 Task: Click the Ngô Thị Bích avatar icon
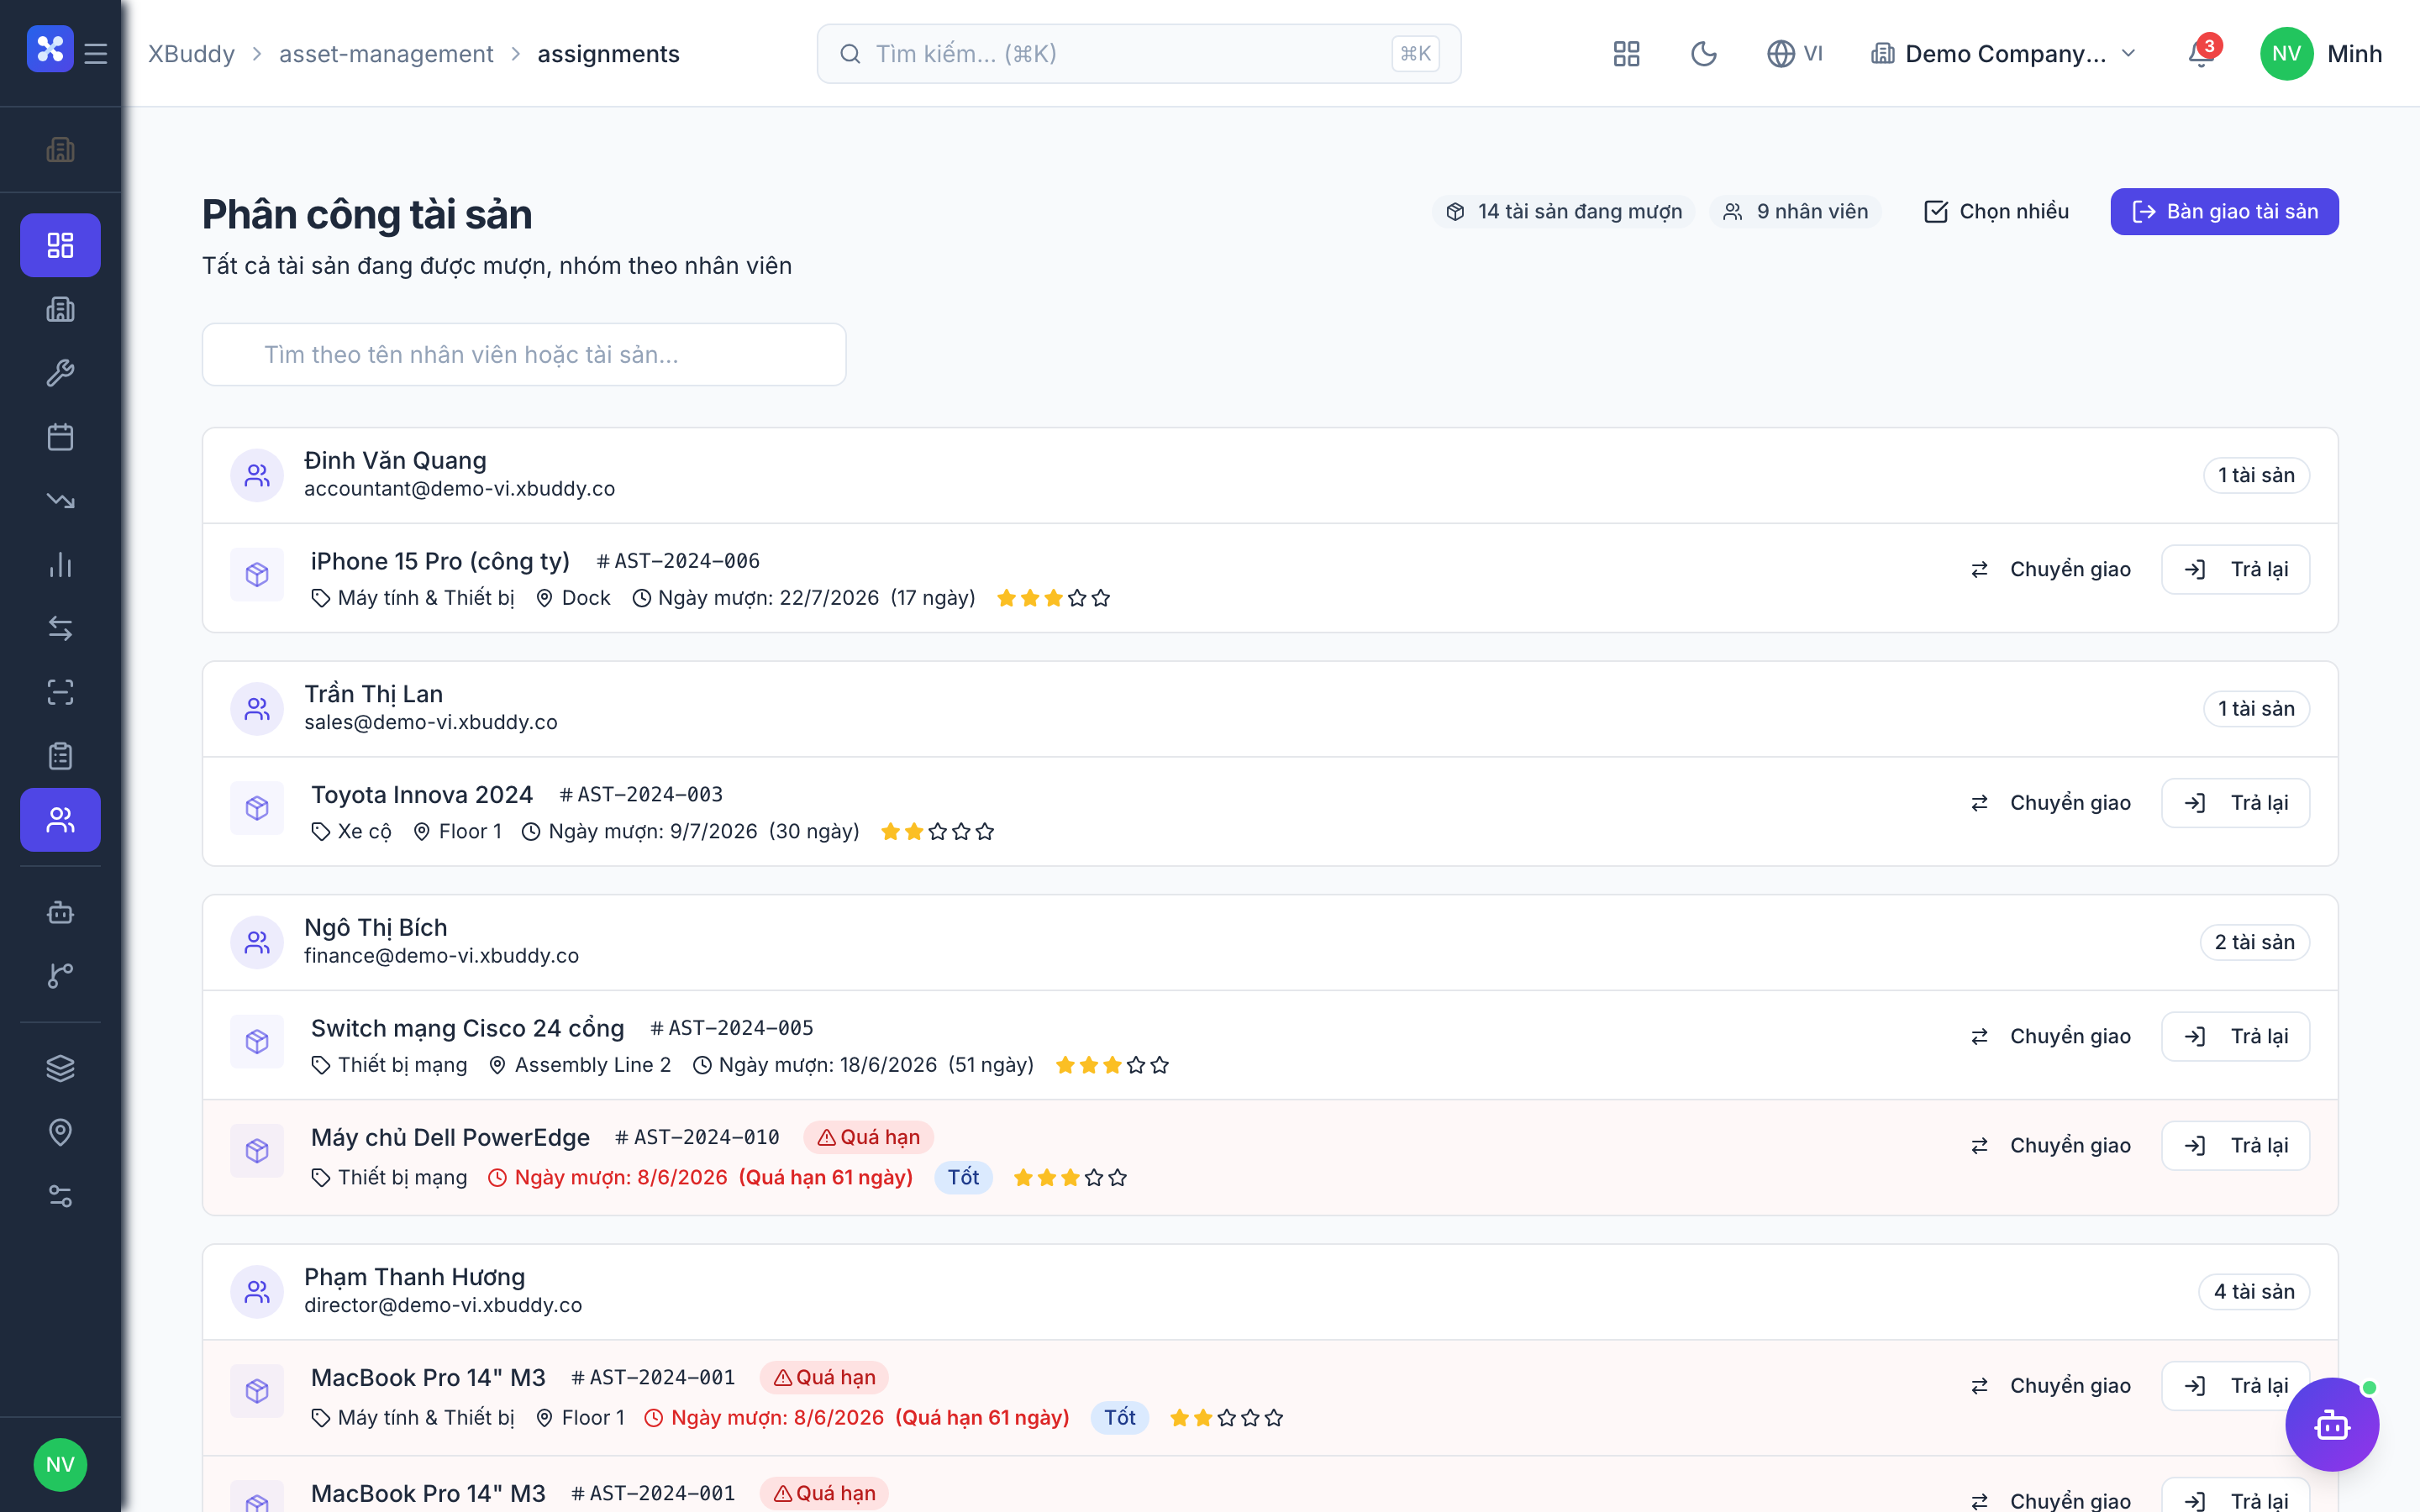click(x=257, y=943)
